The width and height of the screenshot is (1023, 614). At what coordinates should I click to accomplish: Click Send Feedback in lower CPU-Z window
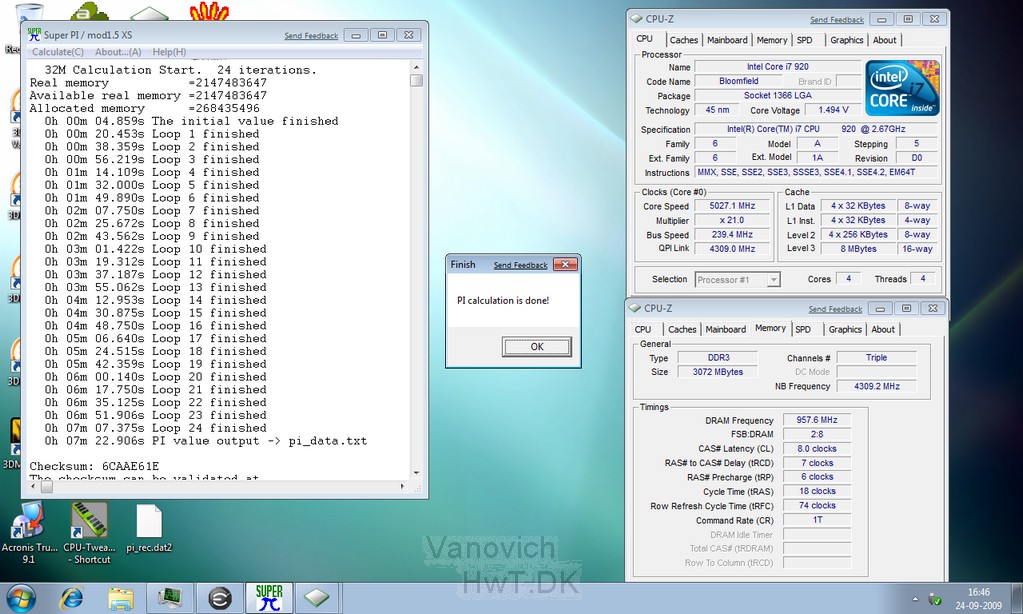pyautogui.click(x=836, y=309)
